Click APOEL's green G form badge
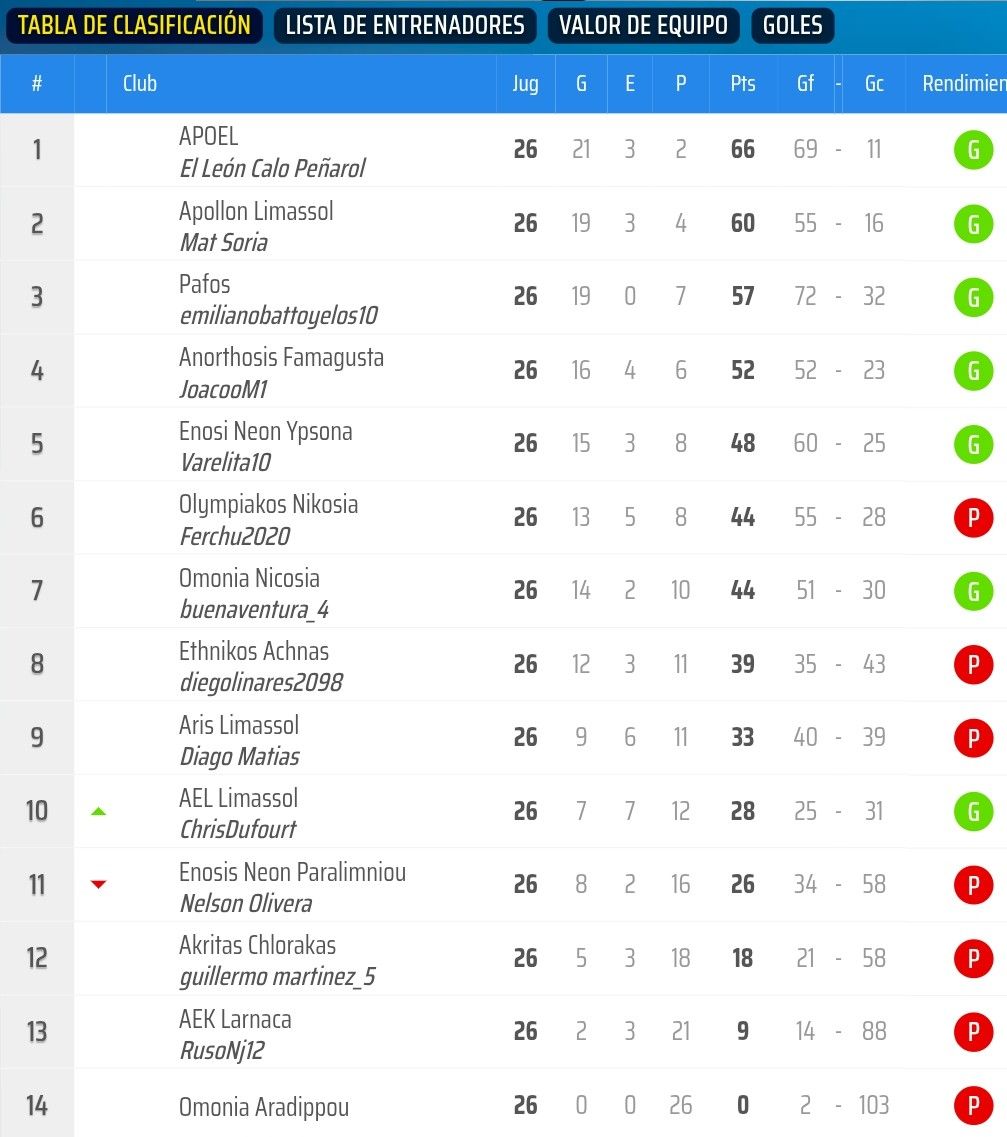The width and height of the screenshot is (1007, 1137). point(973,150)
